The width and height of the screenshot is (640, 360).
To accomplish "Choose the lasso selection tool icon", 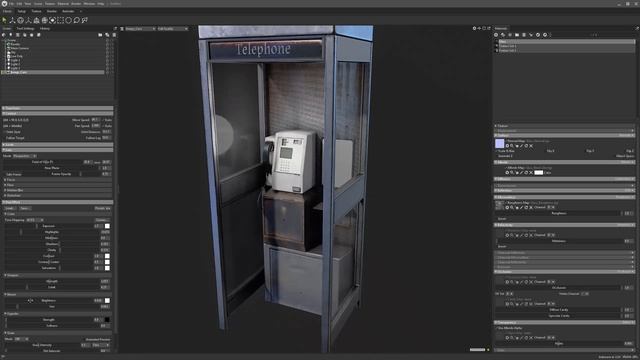I will tap(76, 20).
